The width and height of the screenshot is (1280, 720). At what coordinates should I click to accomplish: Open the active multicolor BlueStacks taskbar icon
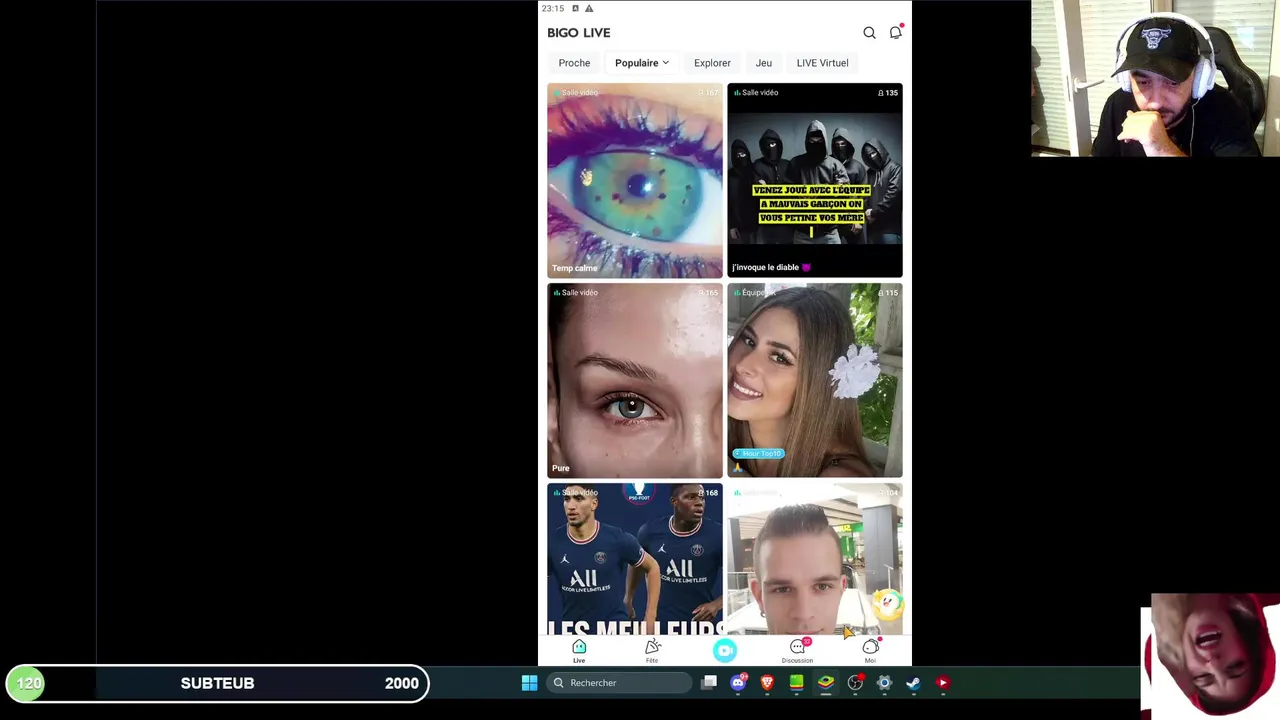826,683
